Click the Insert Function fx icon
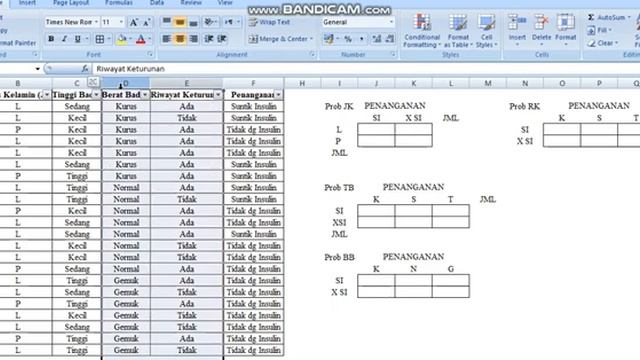This screenshot has width=640, height=360. coord(85,69)
